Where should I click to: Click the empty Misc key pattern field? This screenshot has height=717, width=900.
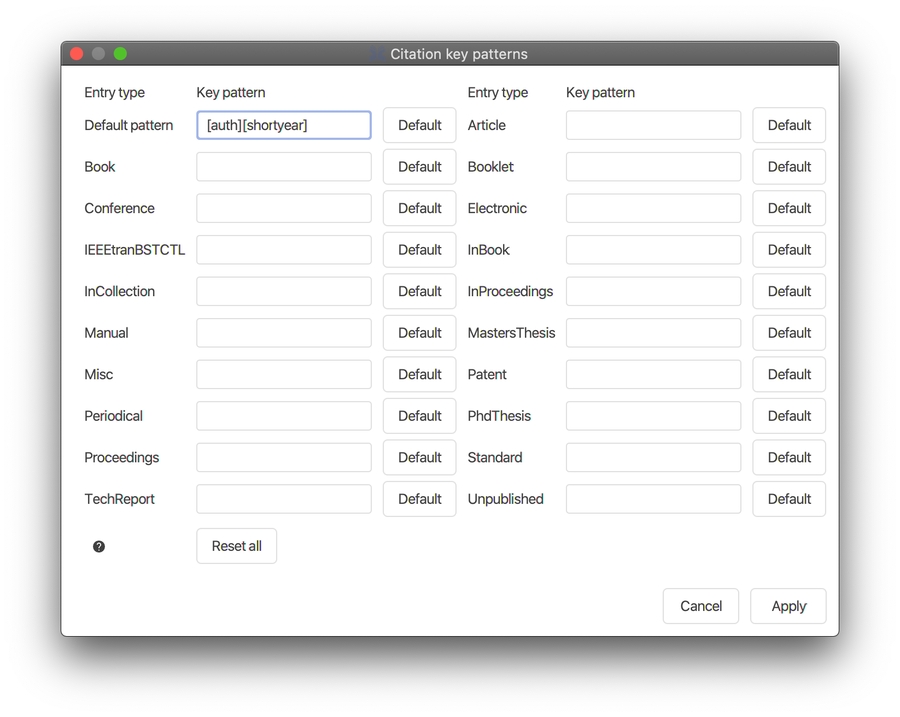pyautogui.click(x=283, y=374)
